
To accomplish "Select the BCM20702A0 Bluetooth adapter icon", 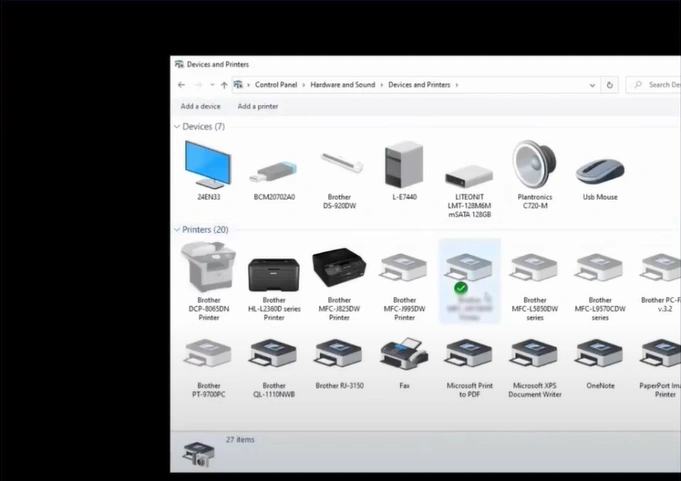I will coord(274,170).
